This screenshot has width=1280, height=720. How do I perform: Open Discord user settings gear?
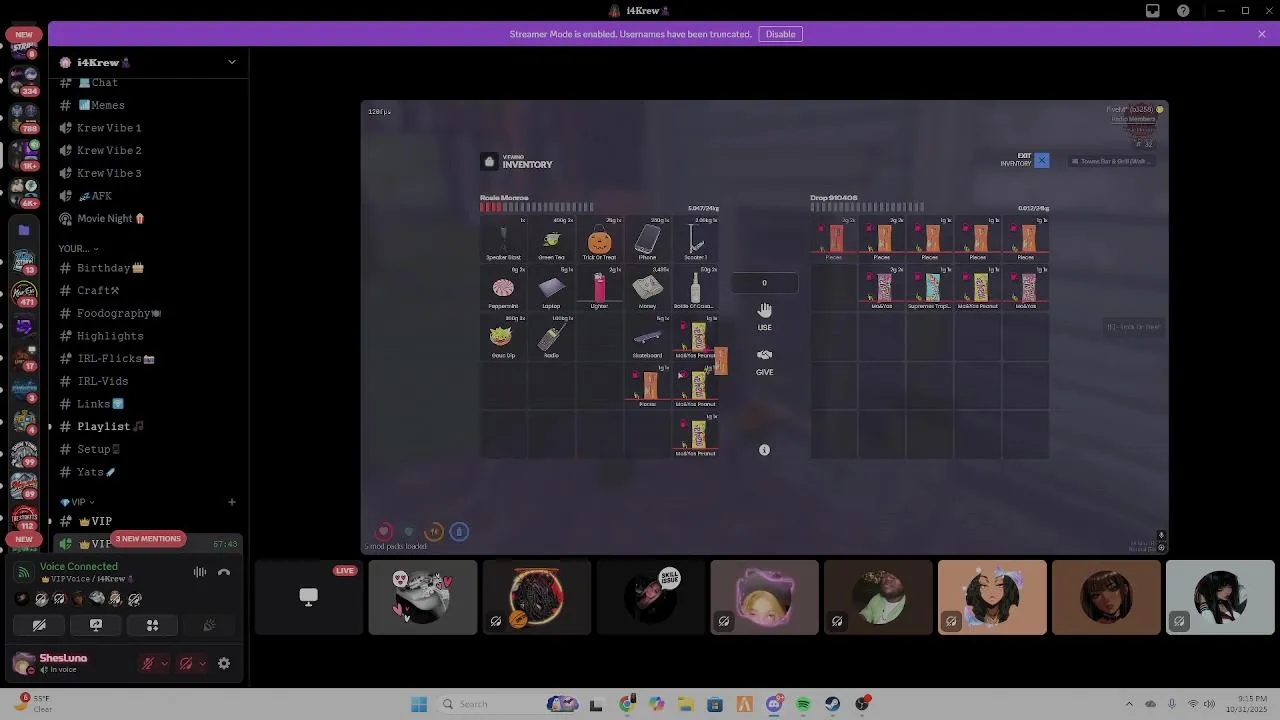pos(224,663)
